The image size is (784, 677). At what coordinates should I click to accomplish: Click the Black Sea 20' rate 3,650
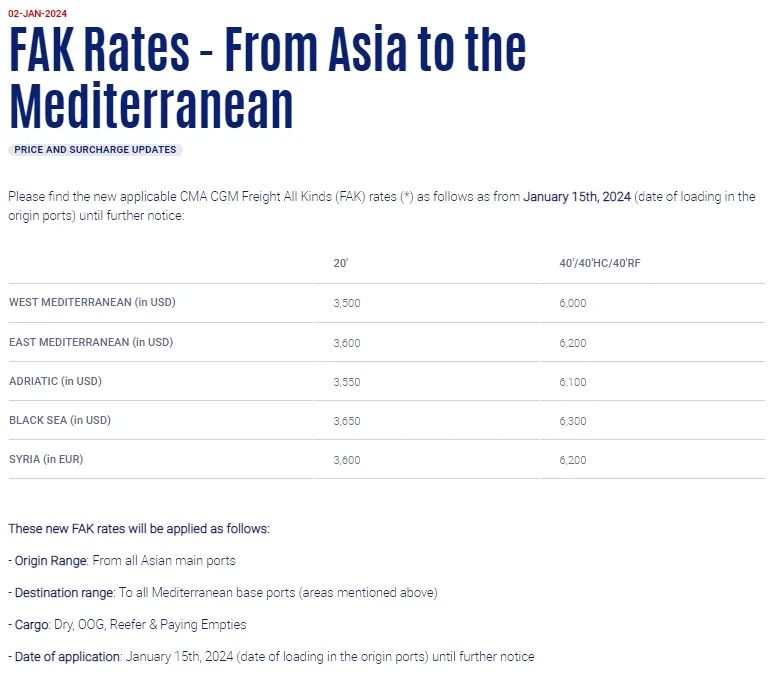pyautogui.click(x=347, y=421)
